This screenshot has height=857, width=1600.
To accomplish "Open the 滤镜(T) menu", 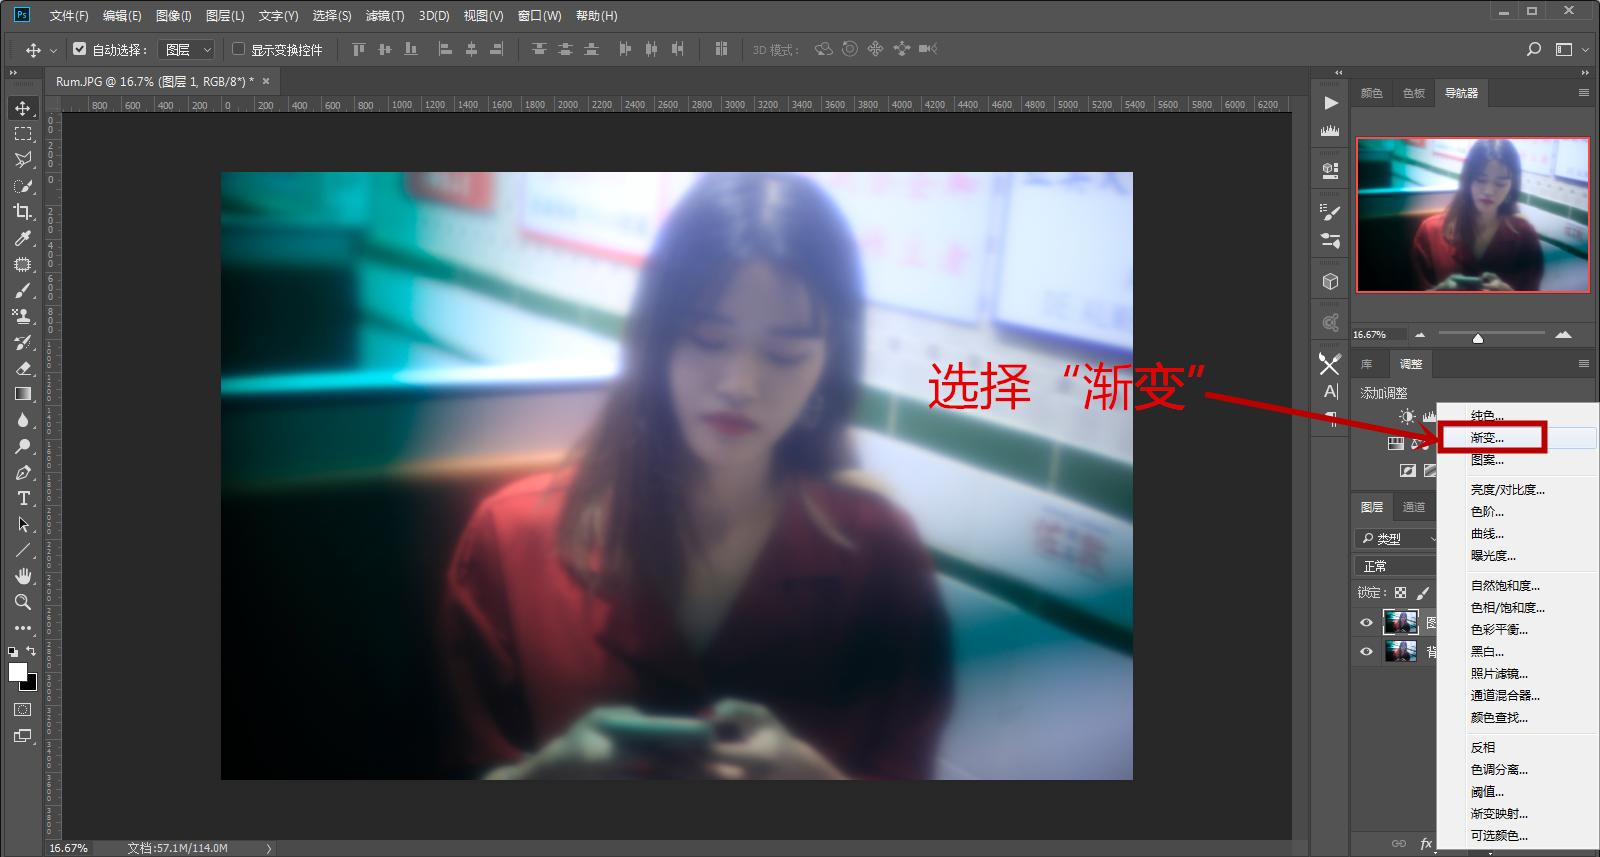I will [x=385, y=16].
